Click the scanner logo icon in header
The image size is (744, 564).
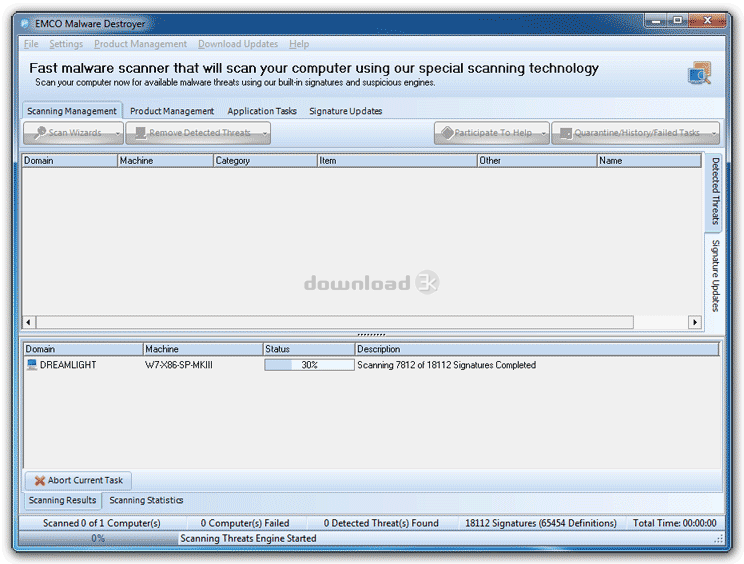(x=700, y=73)
